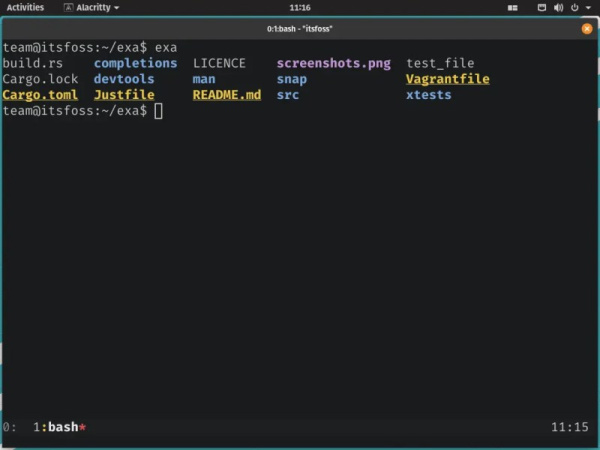The width and height of the screenshot is (600, 450).
Task: Close the window with orange X button
Action: 587,29
